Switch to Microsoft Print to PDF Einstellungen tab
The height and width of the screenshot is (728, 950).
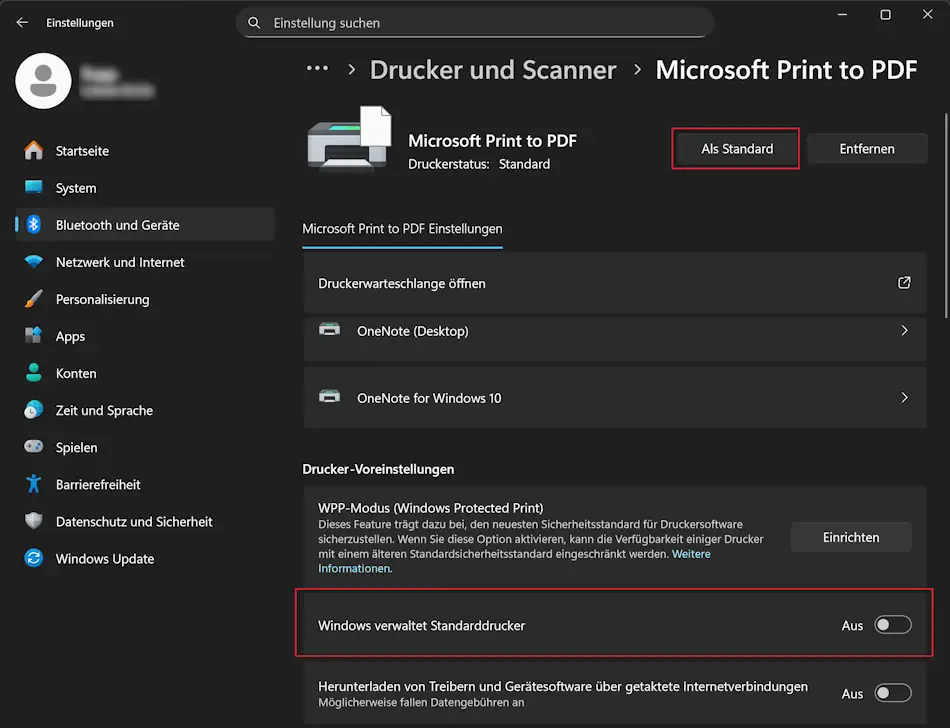click(402, 228)
